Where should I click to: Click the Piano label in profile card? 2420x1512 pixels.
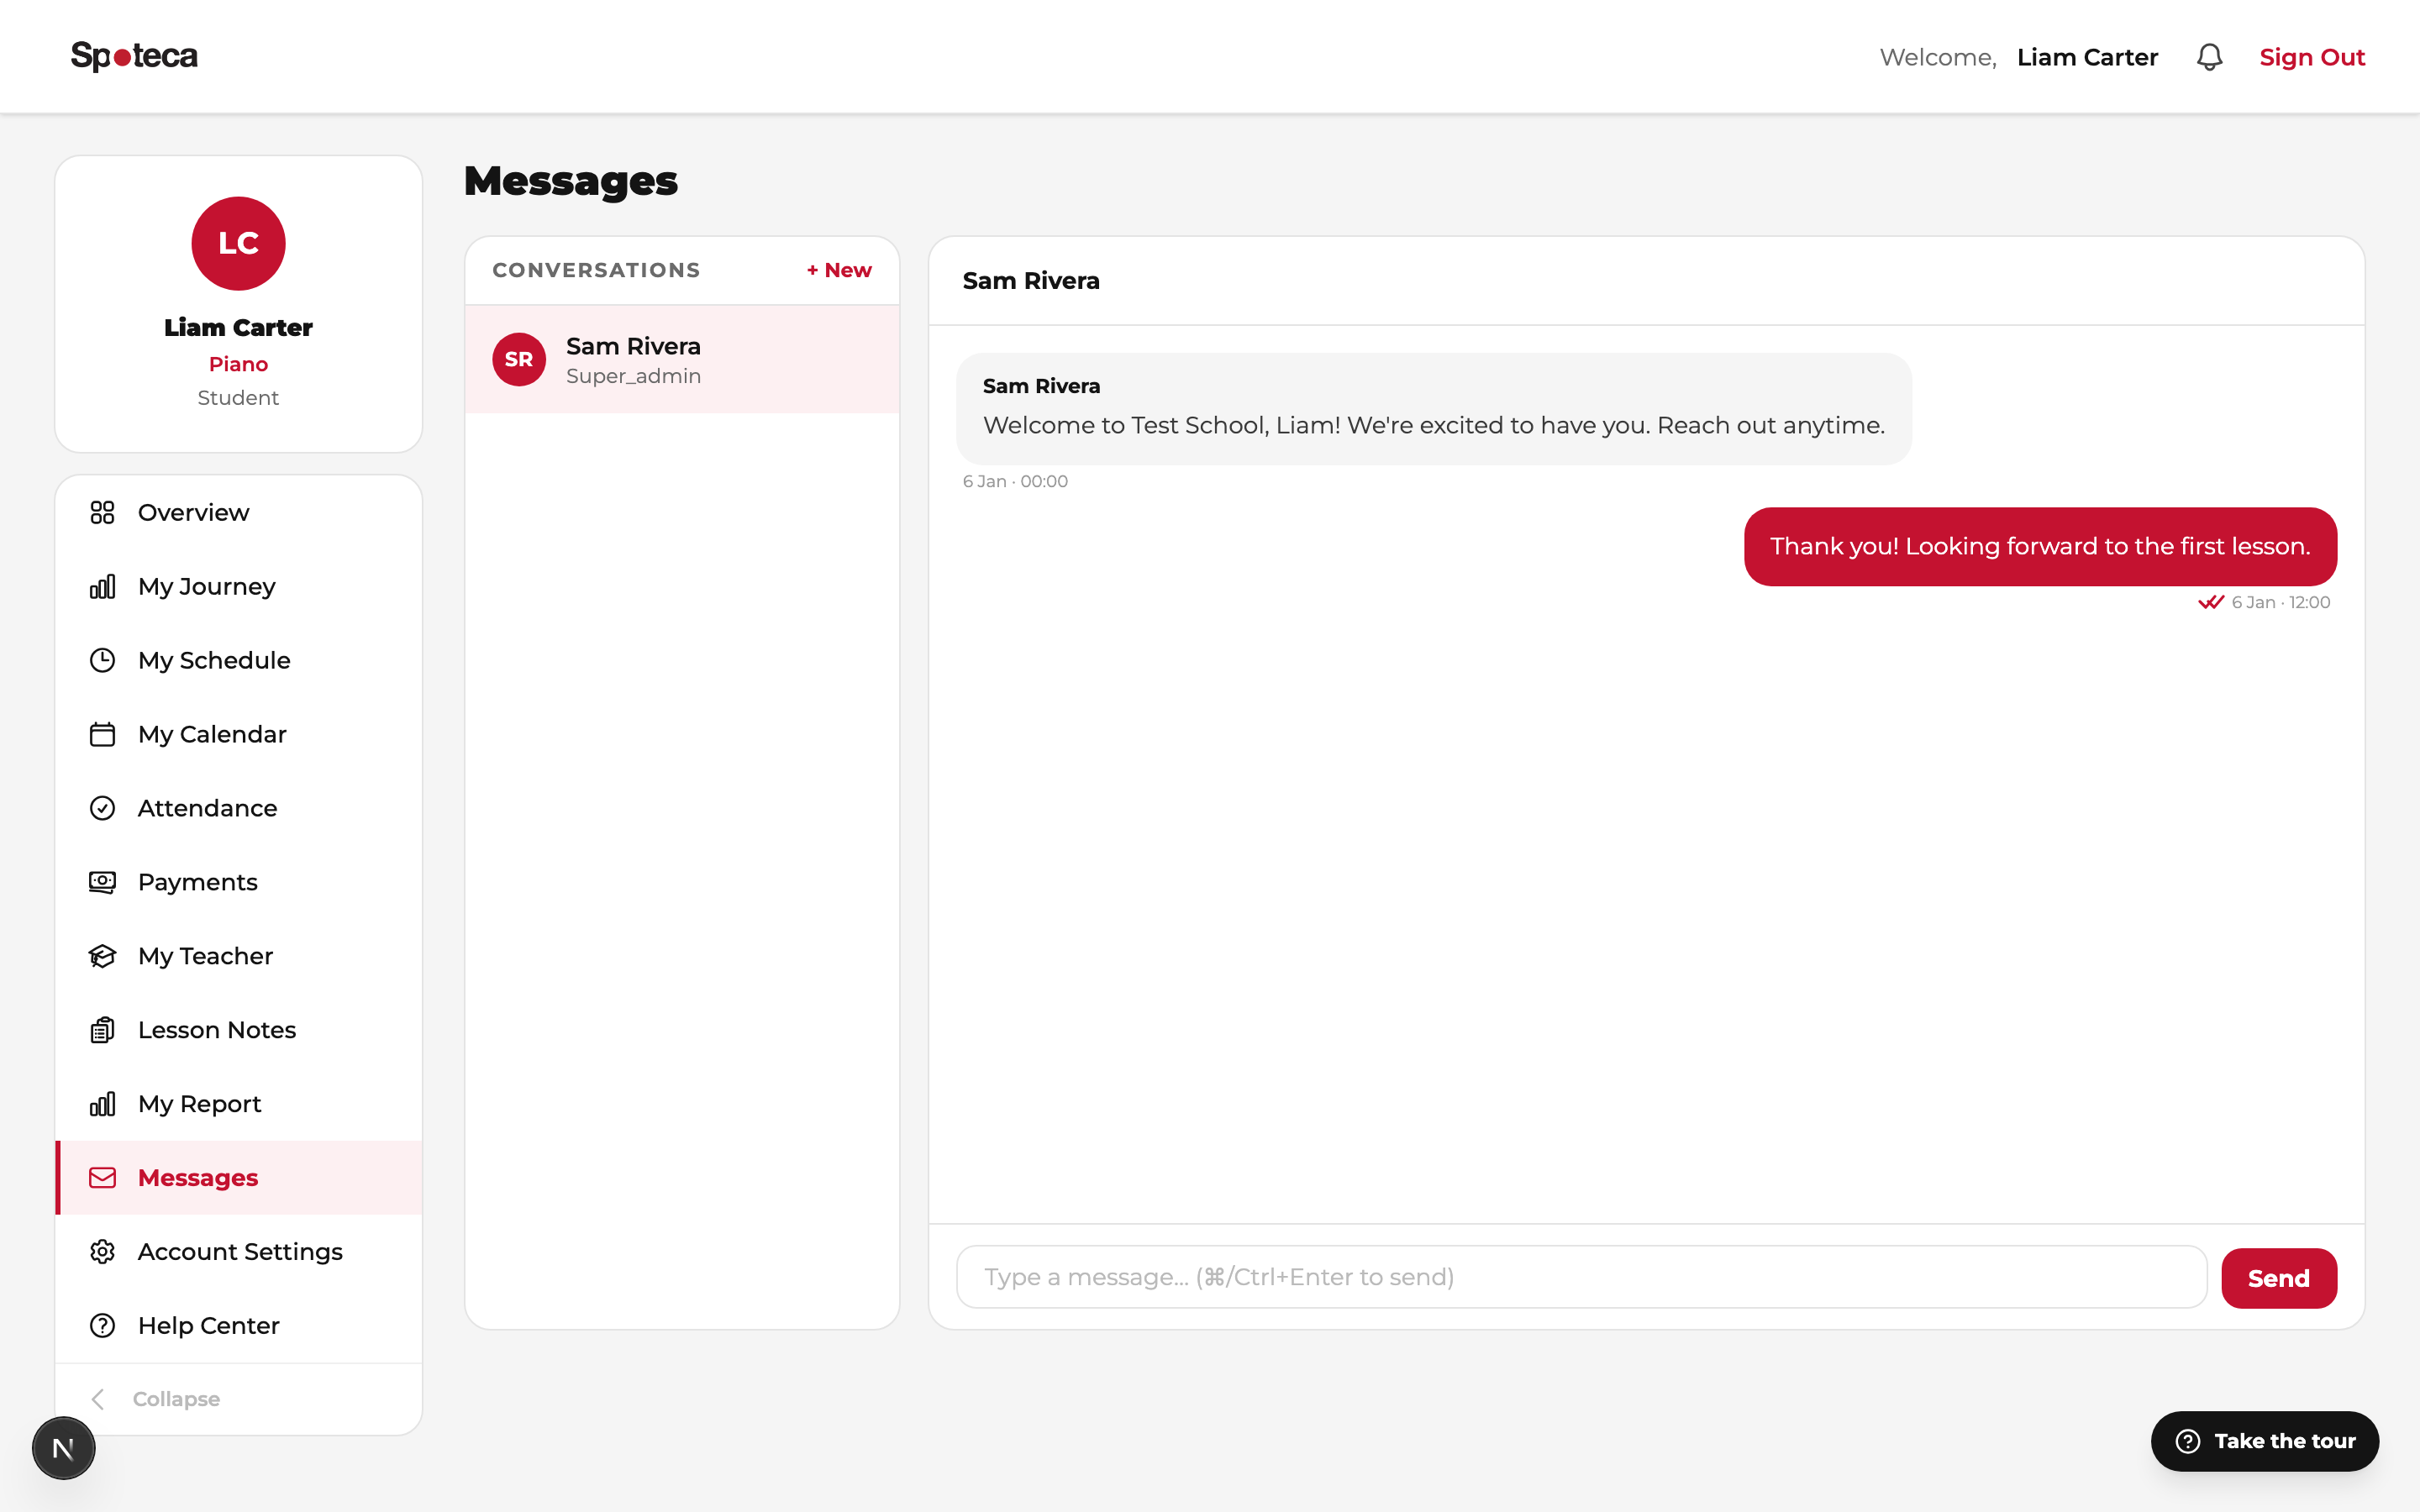tap(238, 364)
